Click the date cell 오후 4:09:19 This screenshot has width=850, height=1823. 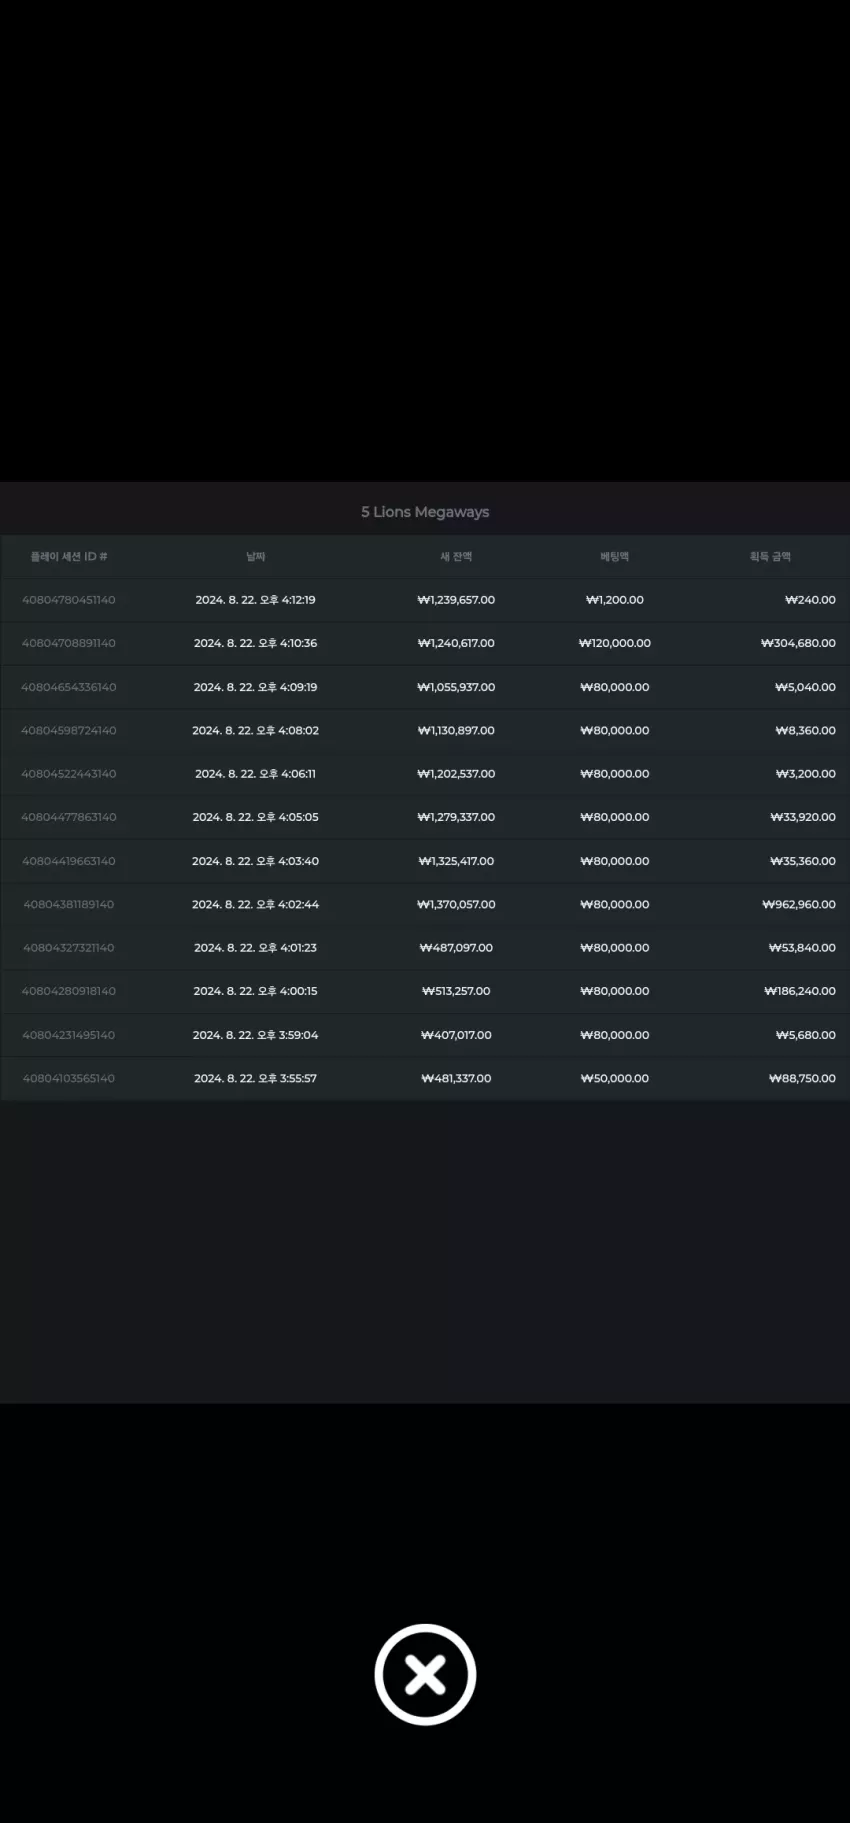pyautogui.click(x=256, y=687)
